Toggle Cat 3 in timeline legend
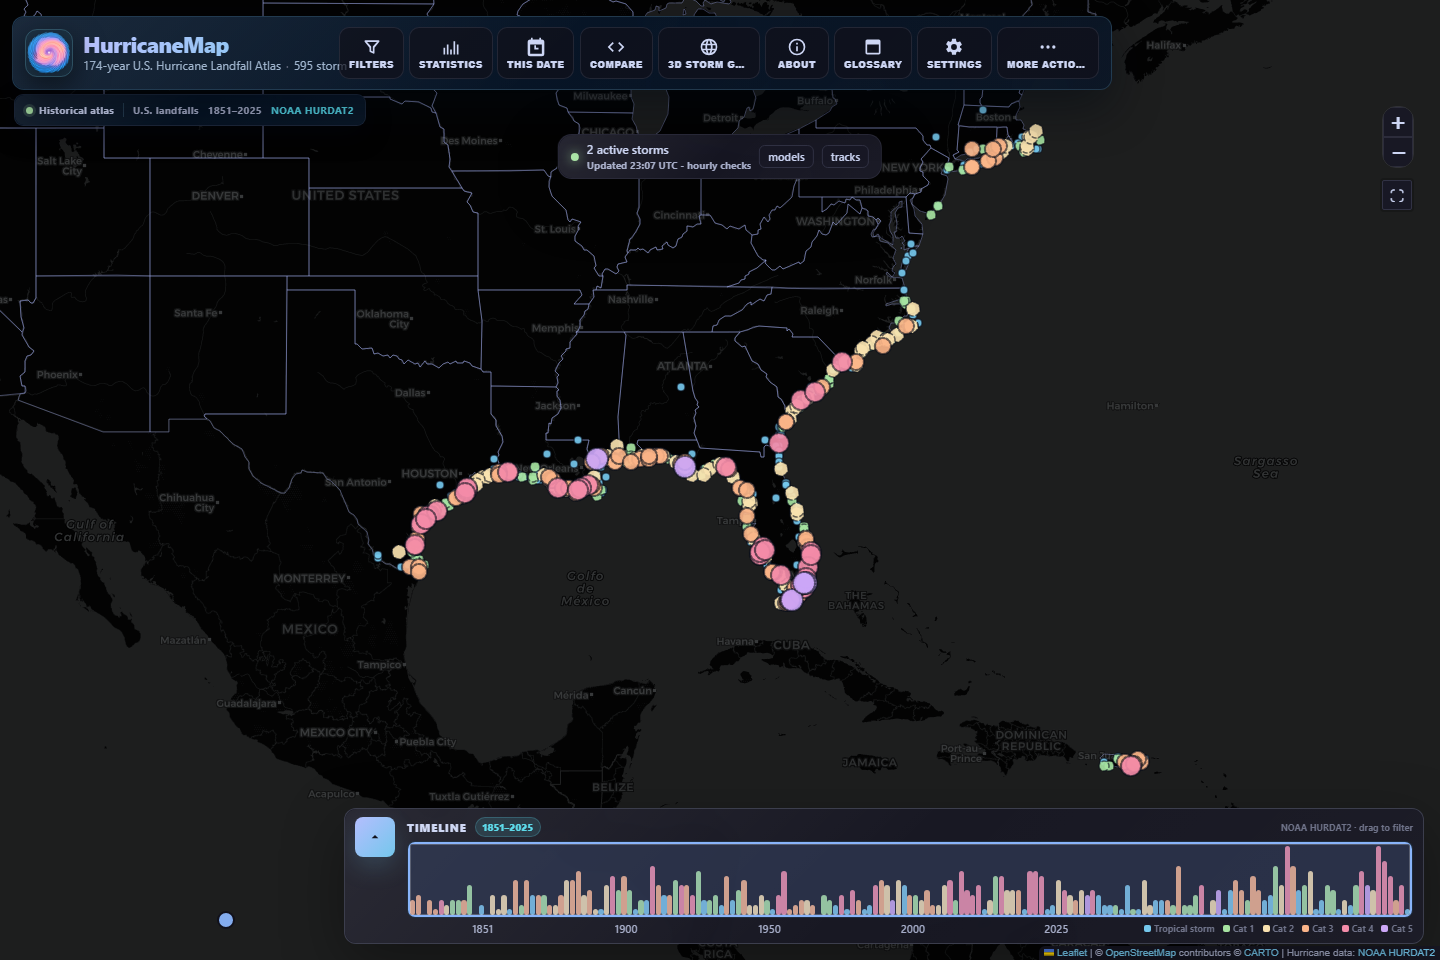 tap(1318, 929)
